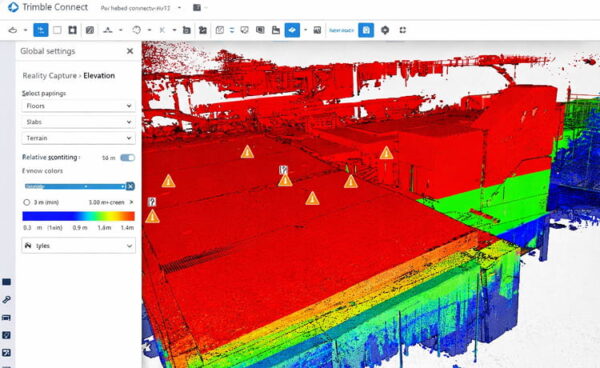This screenshot has height=368, width=600.
Task: Click the 0.9 m gradient label
Action: point(80,228)
